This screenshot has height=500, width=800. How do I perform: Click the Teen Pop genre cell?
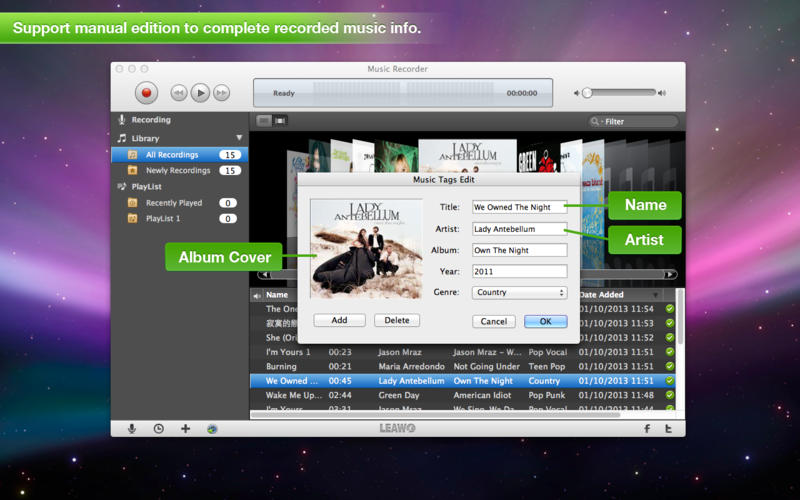coord(546,366)
